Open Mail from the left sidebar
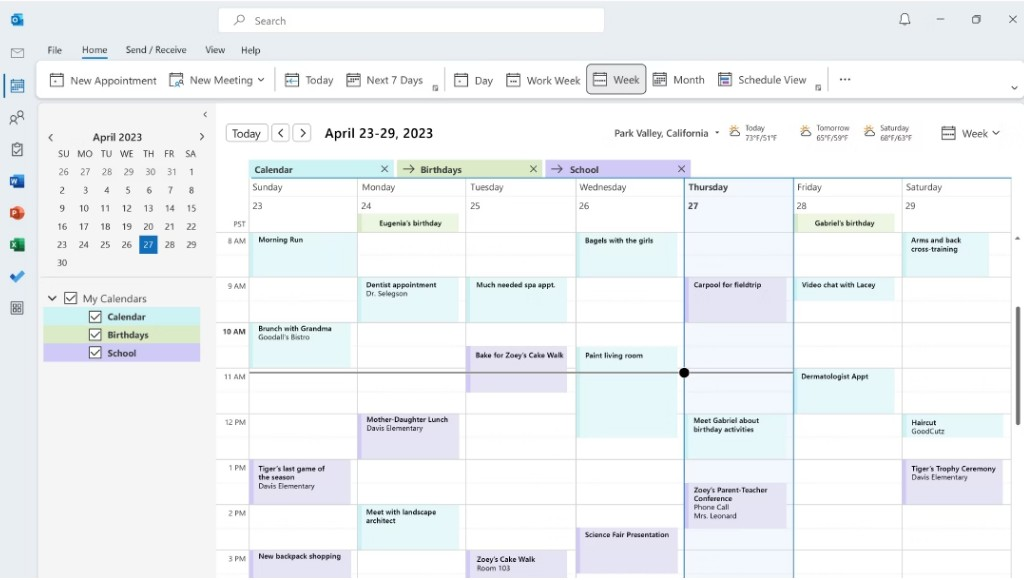The image size is (1024, 580). point(16,53)
